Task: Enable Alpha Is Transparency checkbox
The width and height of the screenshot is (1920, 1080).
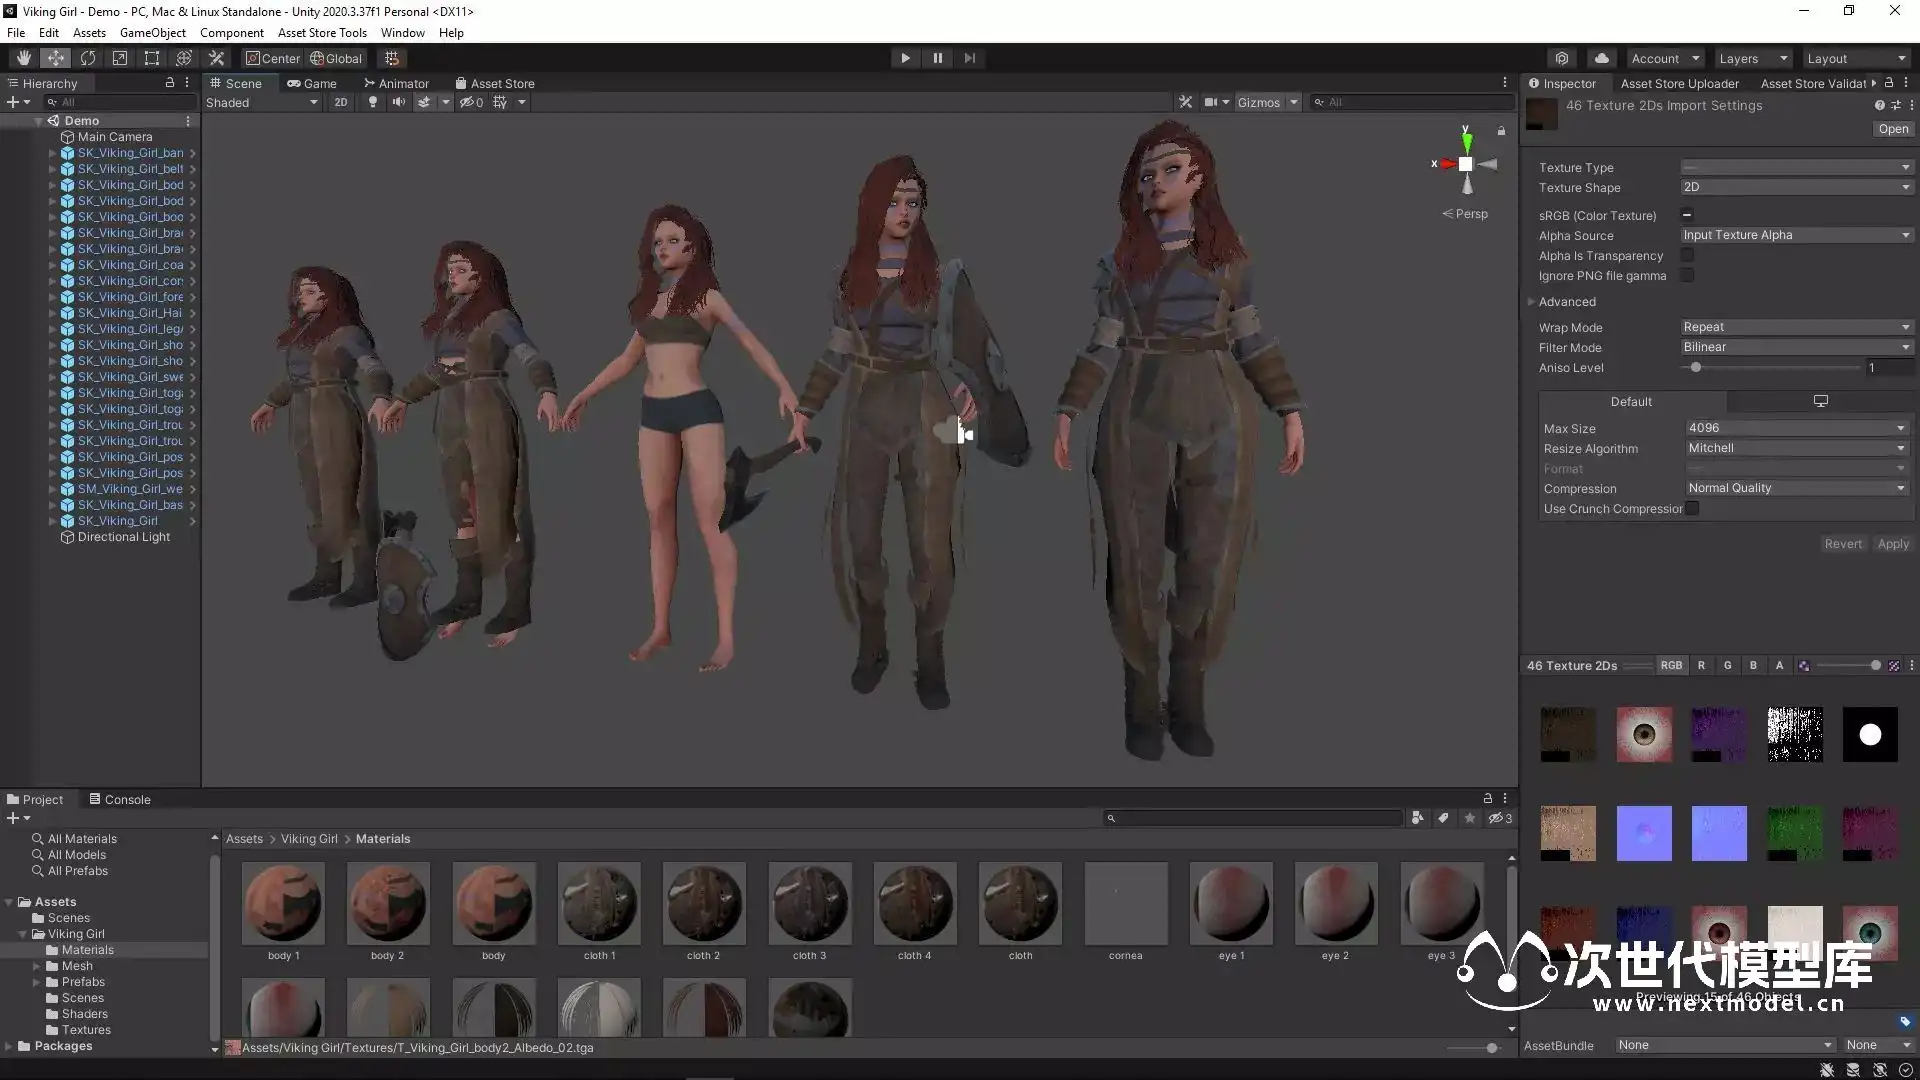Action: point(1687,256)
